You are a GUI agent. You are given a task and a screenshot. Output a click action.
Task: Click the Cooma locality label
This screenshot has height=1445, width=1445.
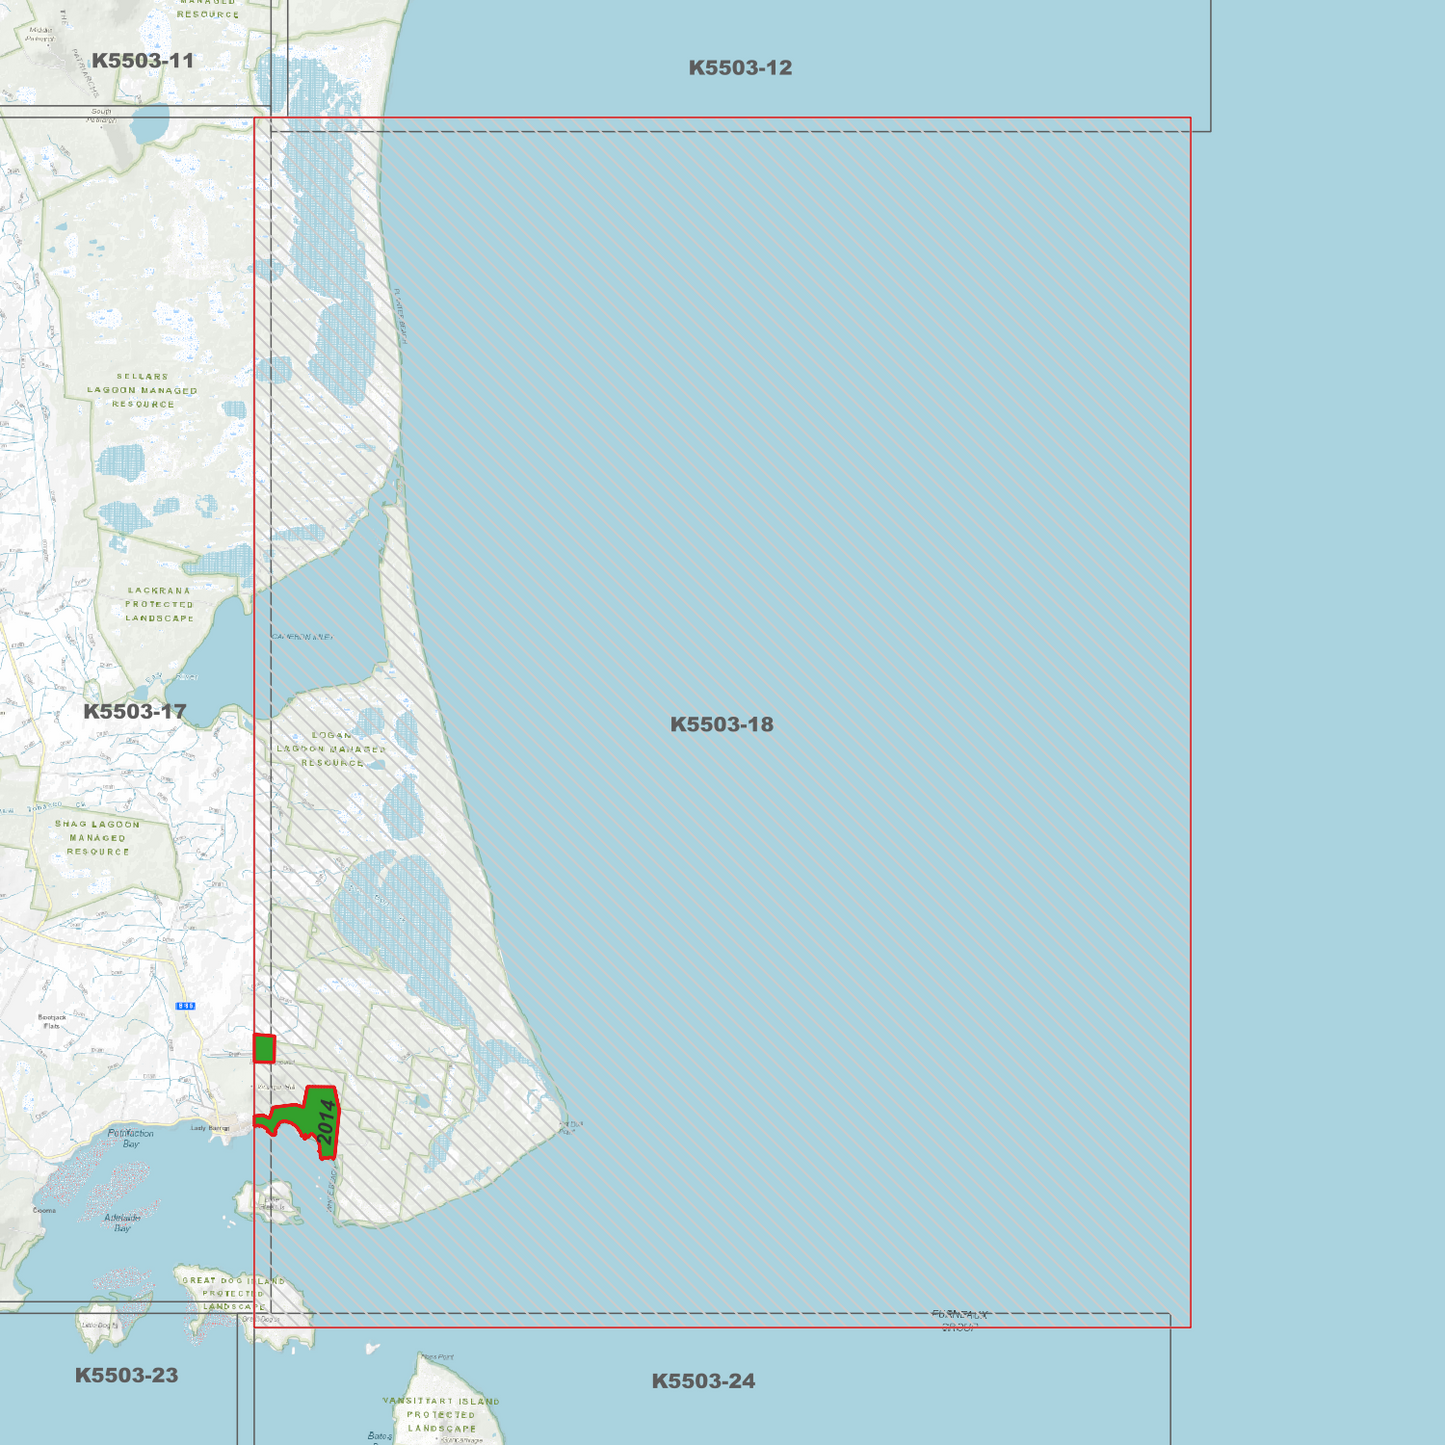(x=44, y=1210)
